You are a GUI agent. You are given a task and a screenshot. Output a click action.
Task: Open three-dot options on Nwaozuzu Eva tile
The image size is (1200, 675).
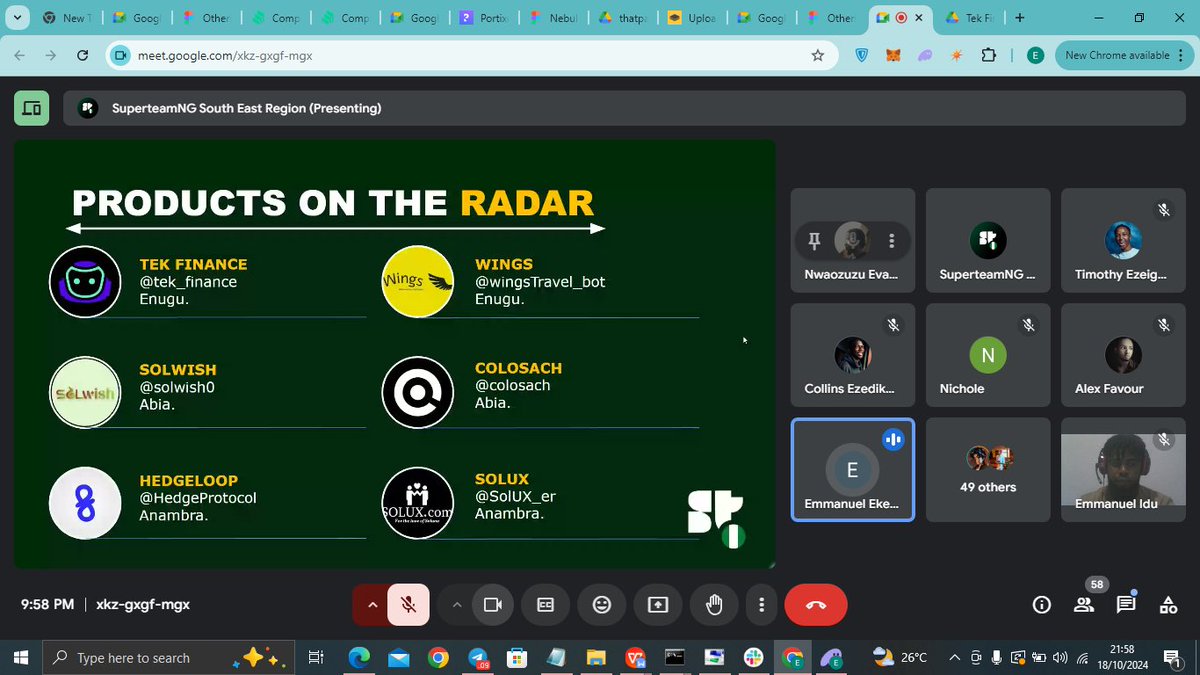(x=891, y=240)
